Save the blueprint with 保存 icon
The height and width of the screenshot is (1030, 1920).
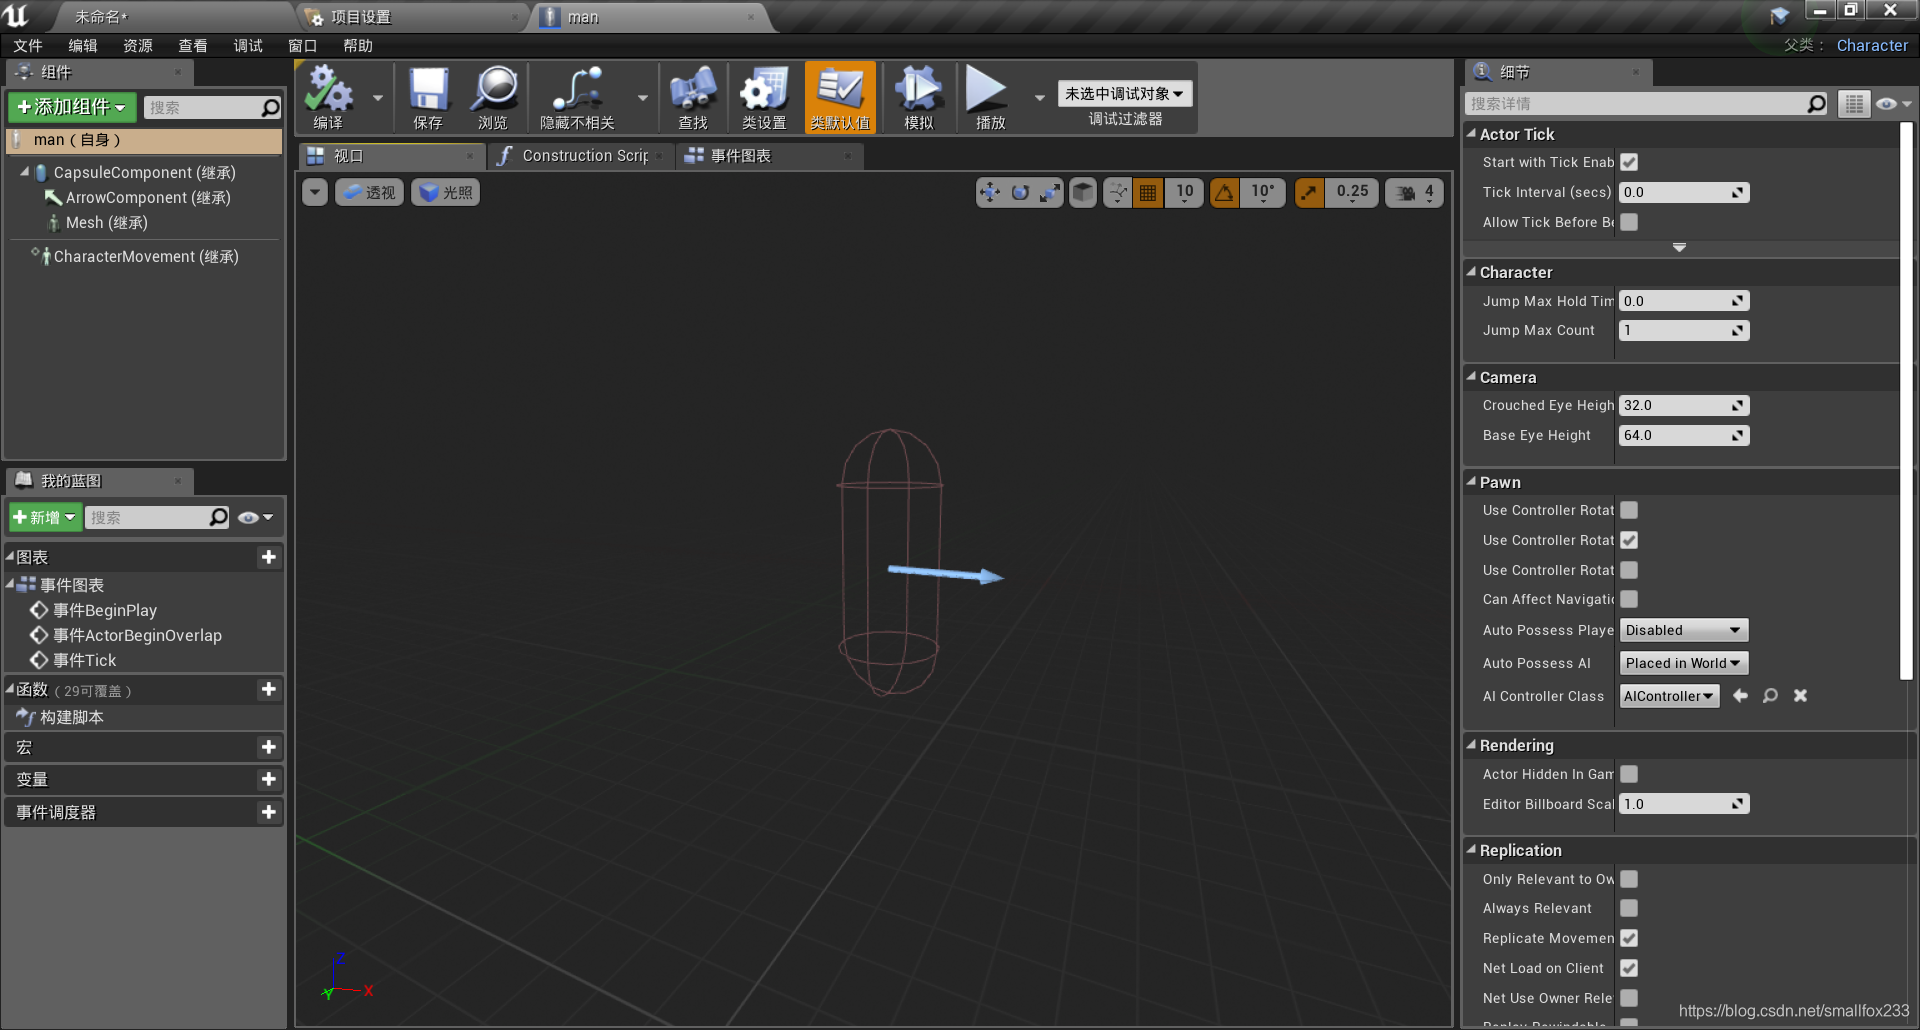(x=428, y=97)
